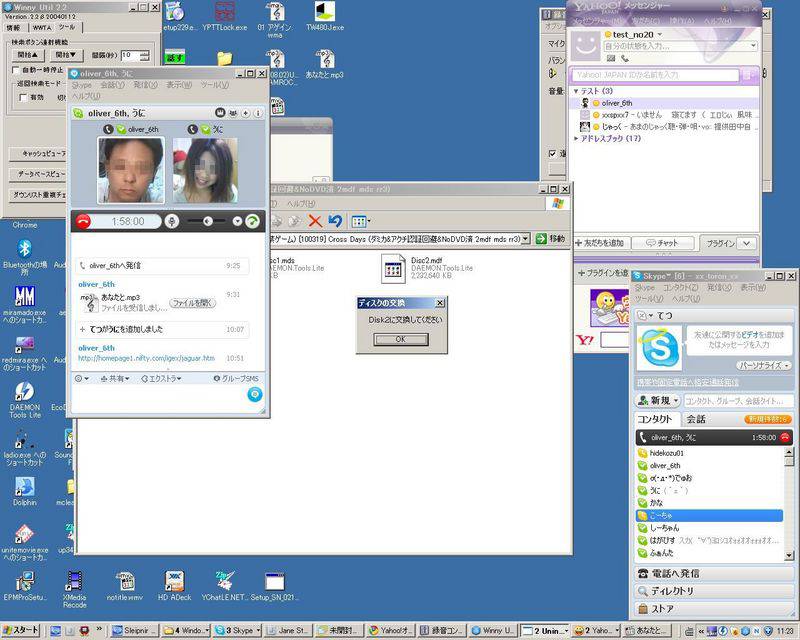Switch to the WWTA tab in Winny Util
This screenshot has height=640, width=800.
(42, 27)
